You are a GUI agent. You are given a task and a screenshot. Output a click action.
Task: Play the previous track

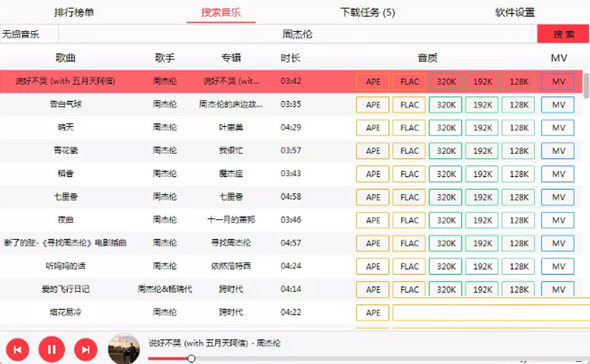(17, 350)
